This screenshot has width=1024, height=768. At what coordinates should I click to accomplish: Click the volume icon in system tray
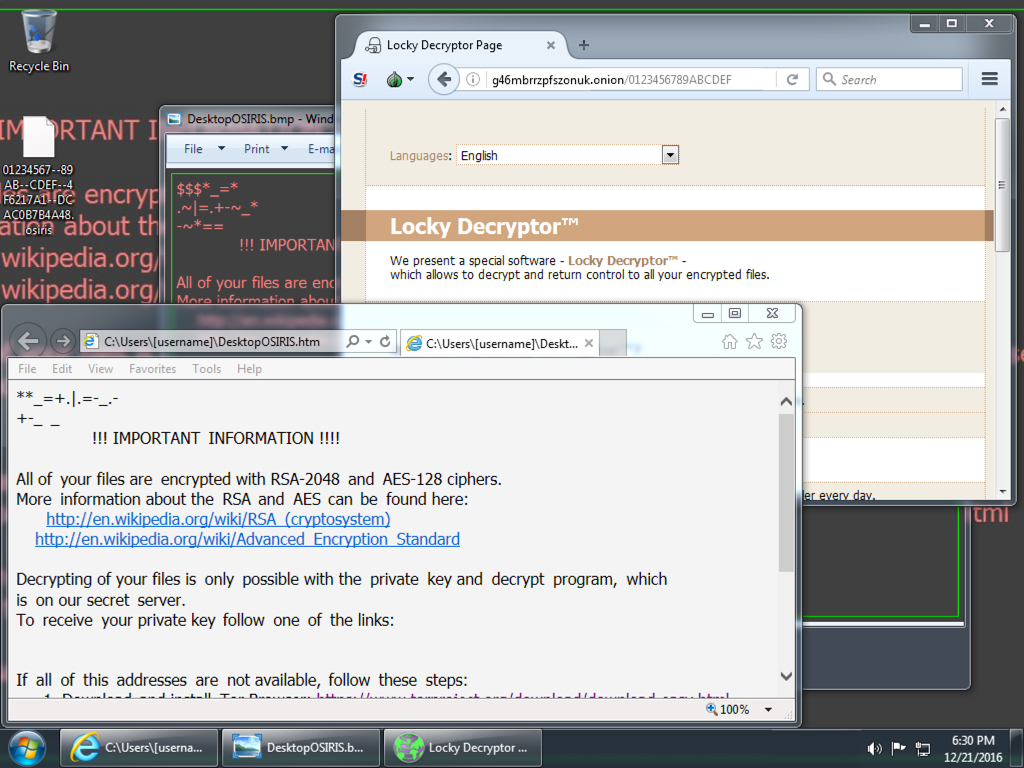[875, 748]
